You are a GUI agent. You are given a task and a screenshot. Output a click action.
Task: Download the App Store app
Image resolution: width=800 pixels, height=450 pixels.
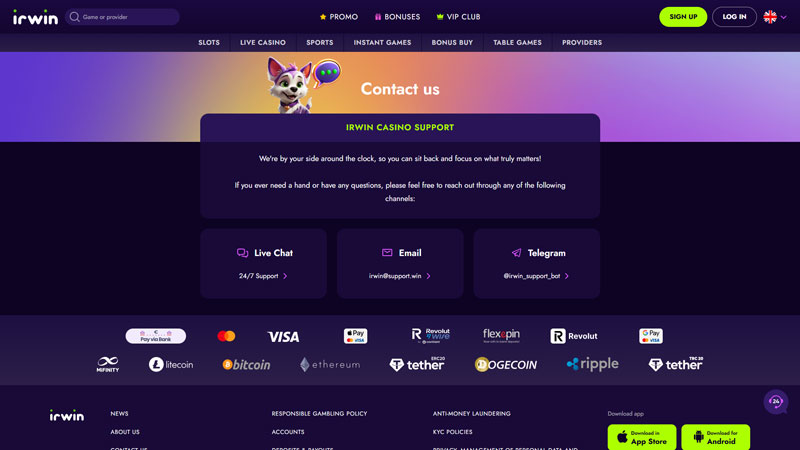coord(642,437)
